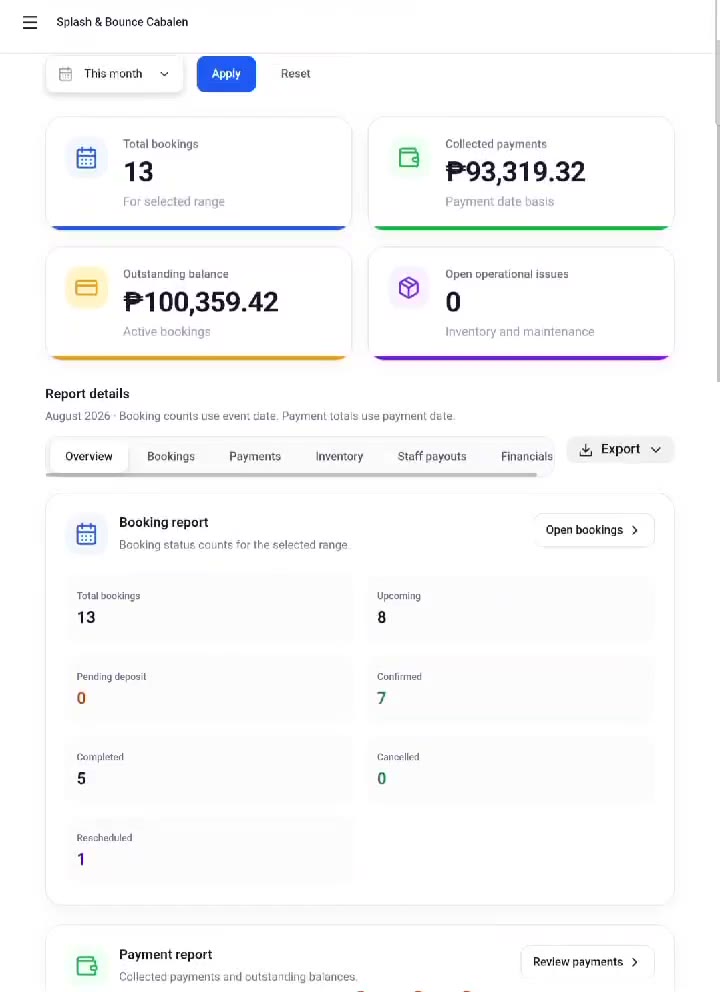
Task: Click the Payment report wallet icon
Action: 87,966
